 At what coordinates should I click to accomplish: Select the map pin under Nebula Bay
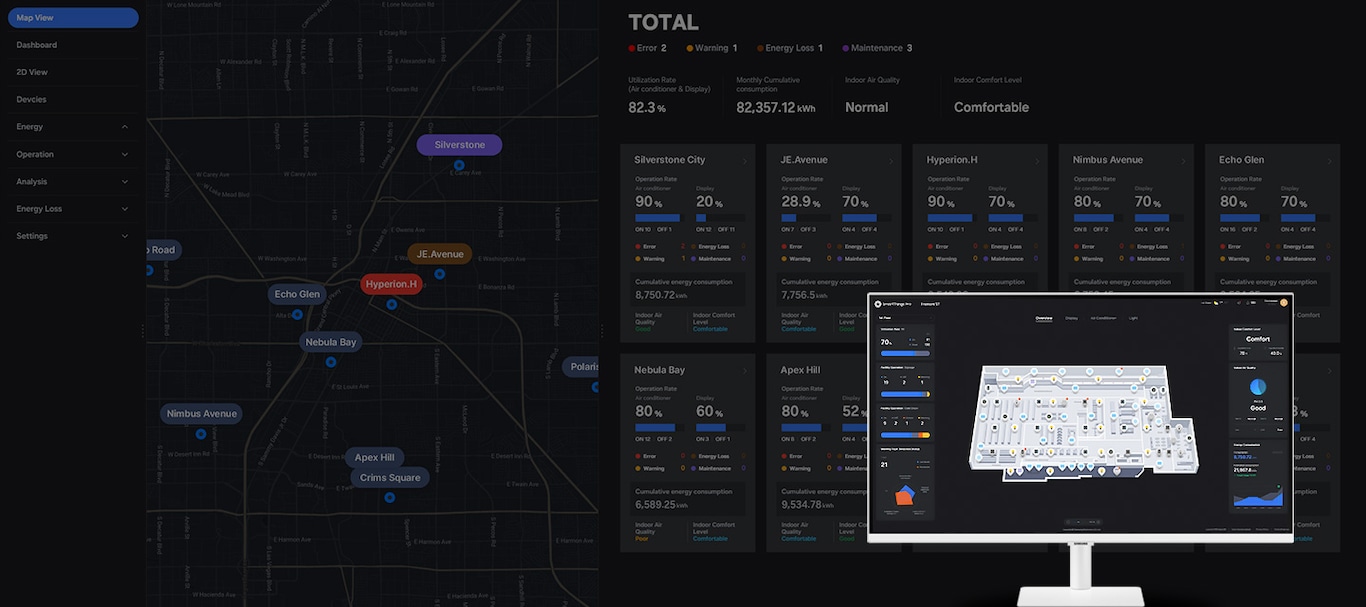tap(330, 362)
